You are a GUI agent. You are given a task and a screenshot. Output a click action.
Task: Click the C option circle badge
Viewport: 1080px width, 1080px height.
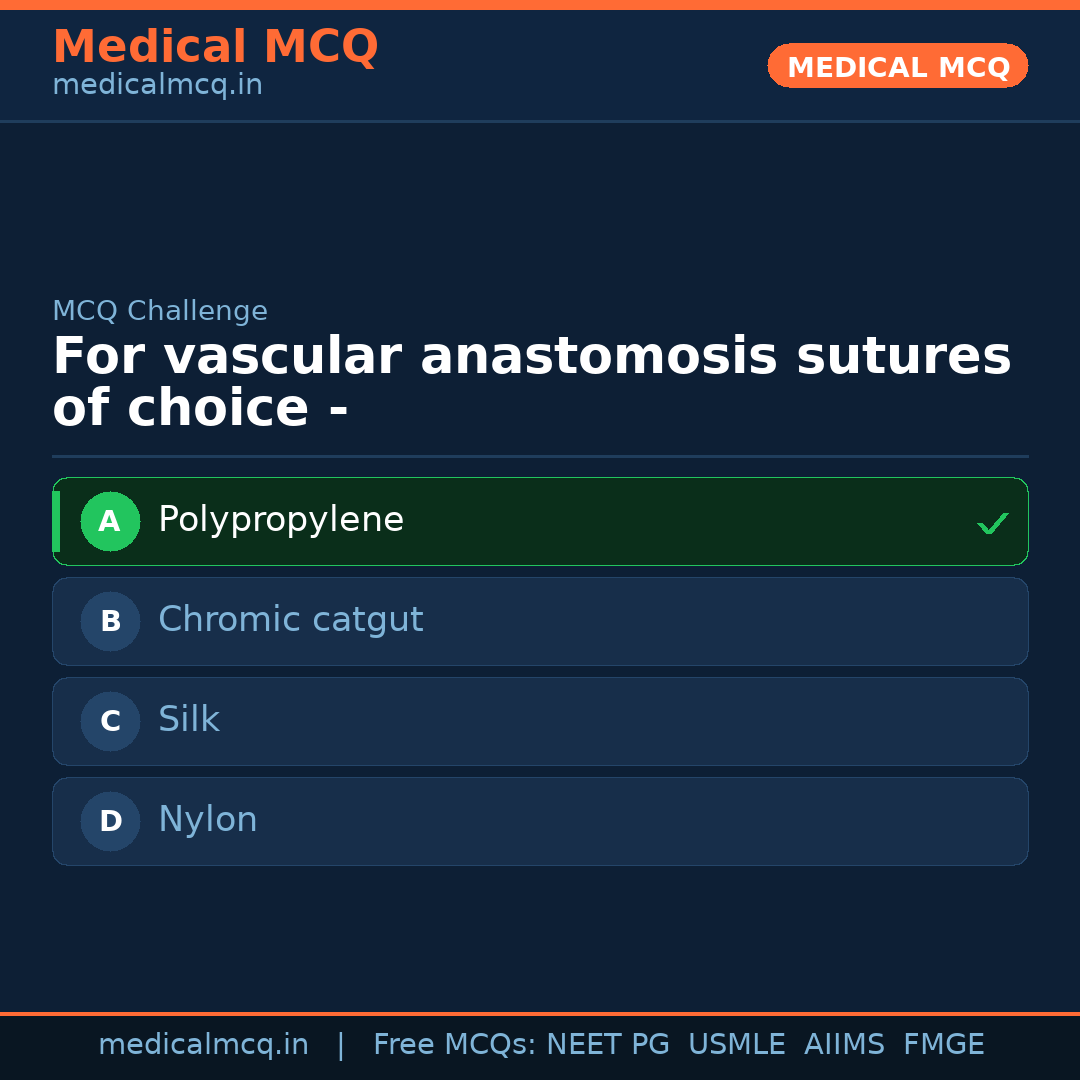point(110,721)
